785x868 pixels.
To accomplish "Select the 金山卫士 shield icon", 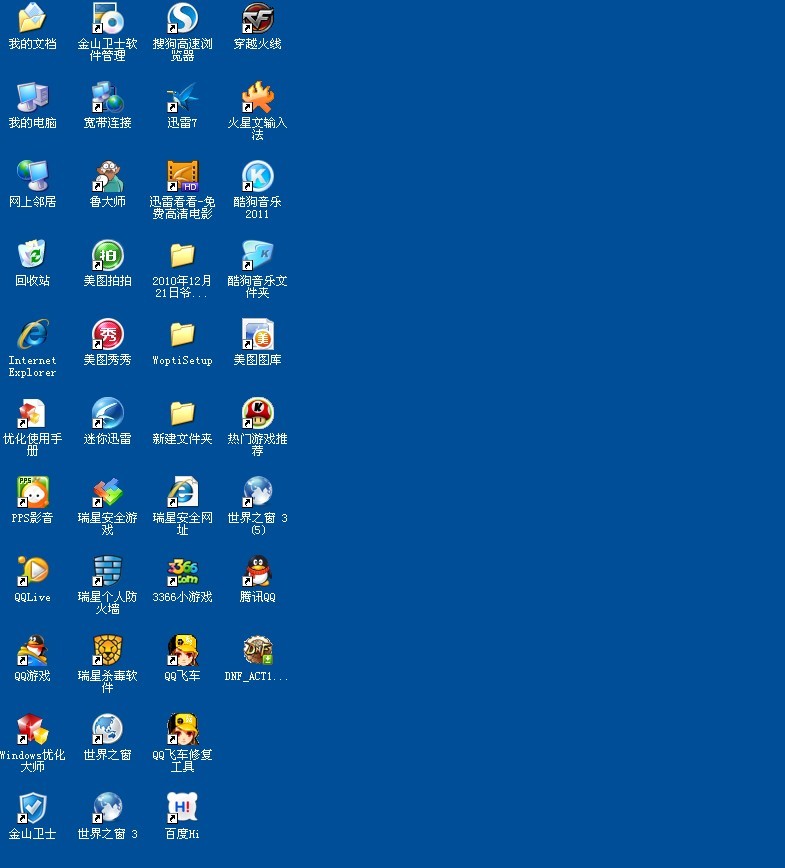I will pyautogui.click(x=32, y=808).
